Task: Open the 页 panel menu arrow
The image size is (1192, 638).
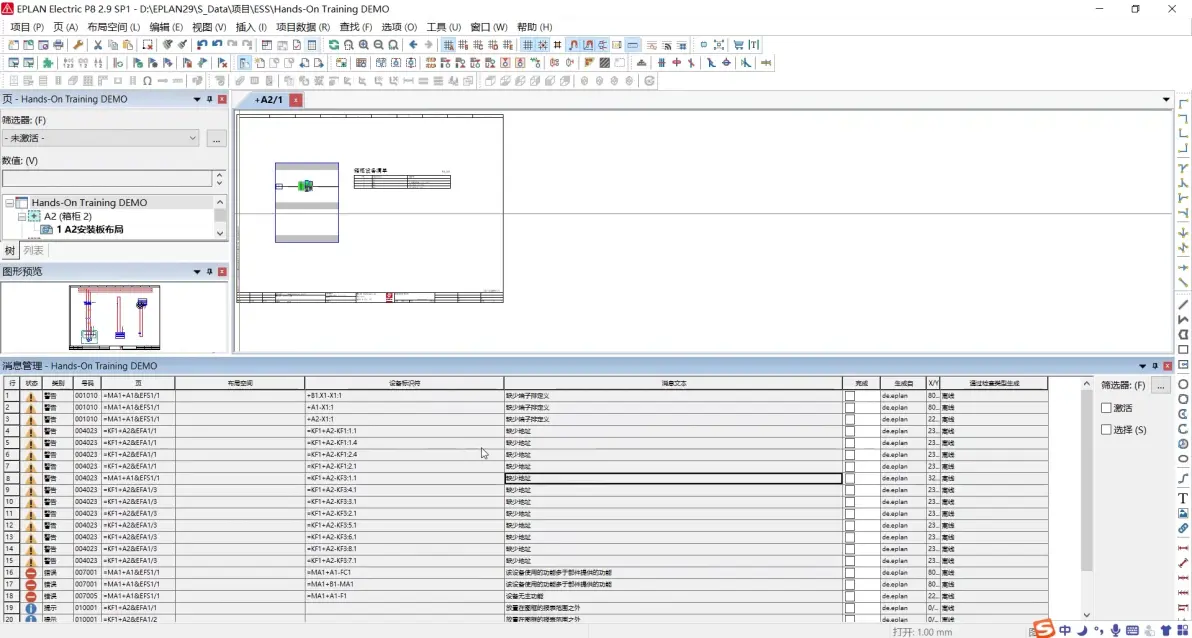Action: 197,100
